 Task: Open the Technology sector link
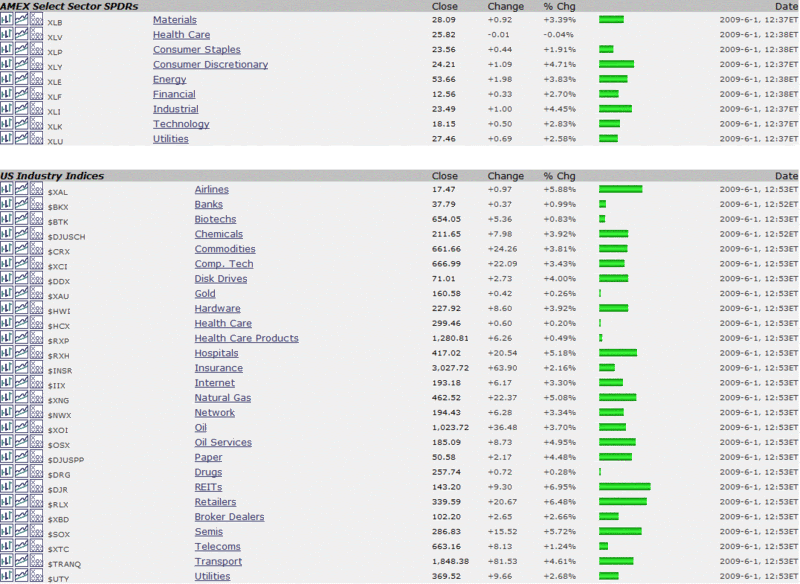point(181,124)
